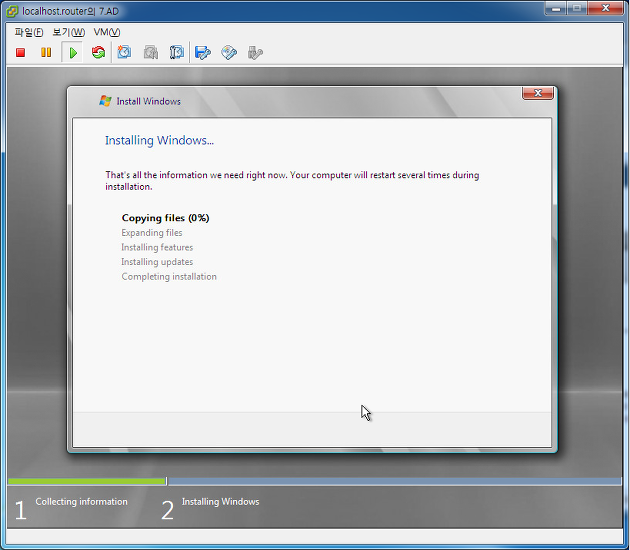Close the VM console window
The image size is (630, 550).
tap(605, 8)
